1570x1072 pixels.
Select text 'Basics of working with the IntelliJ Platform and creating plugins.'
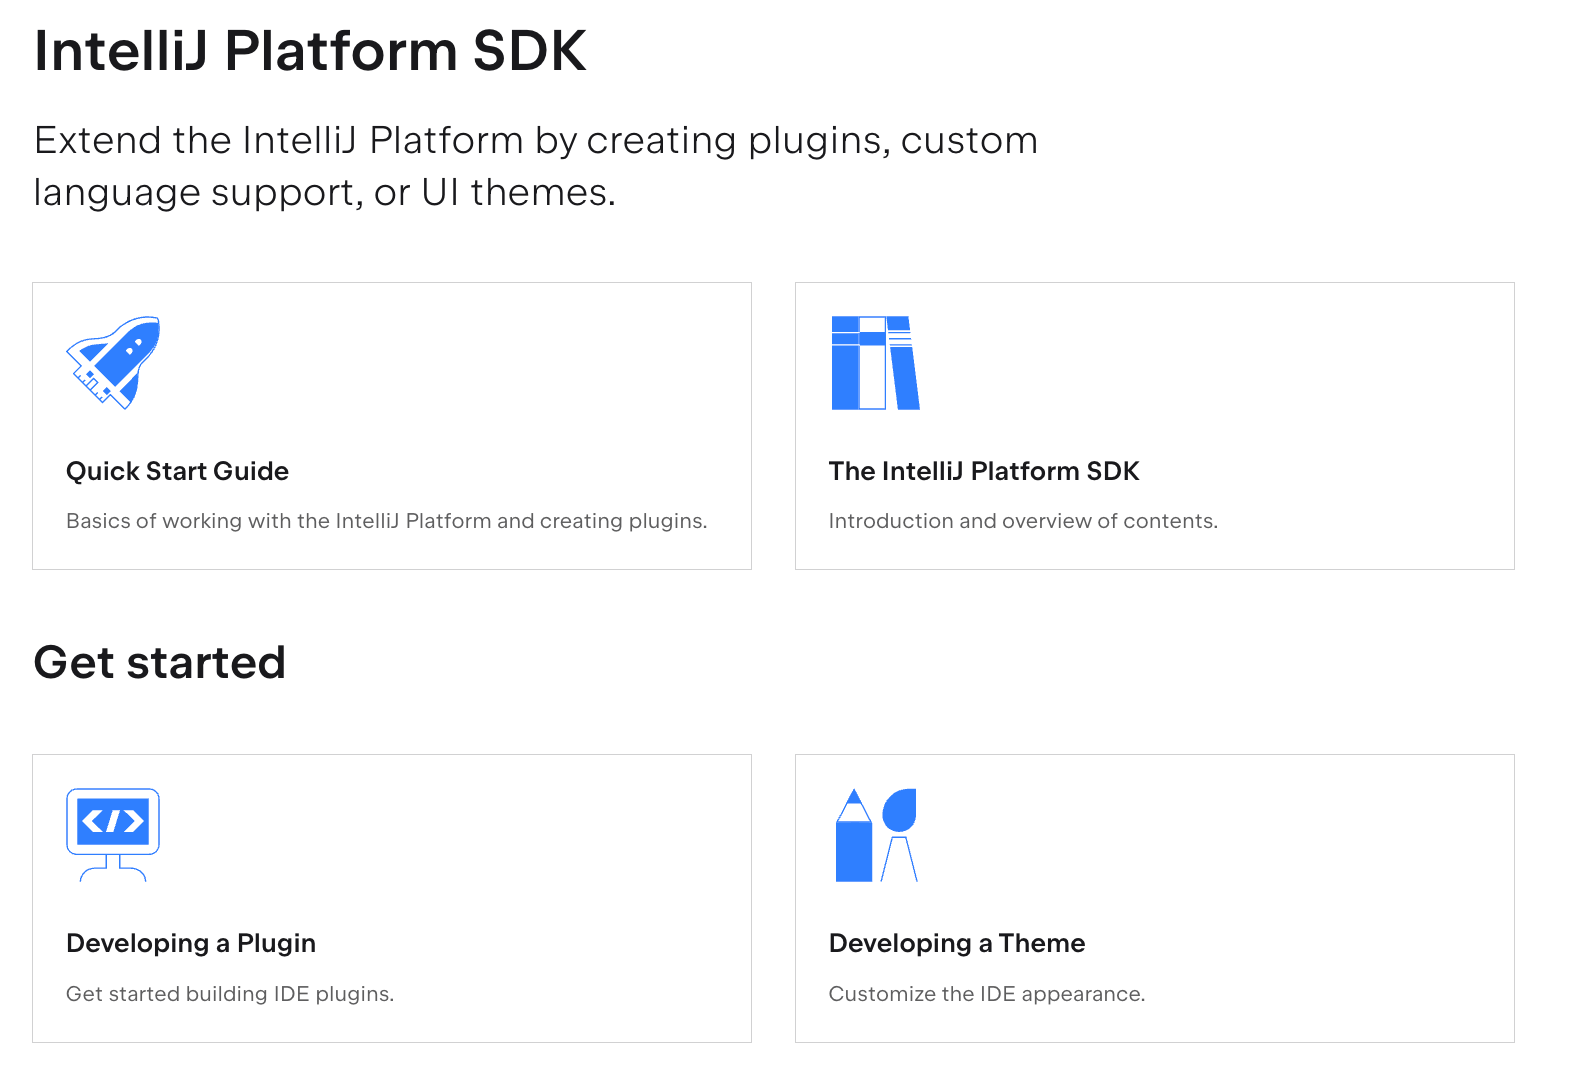[x=387, y=521]
